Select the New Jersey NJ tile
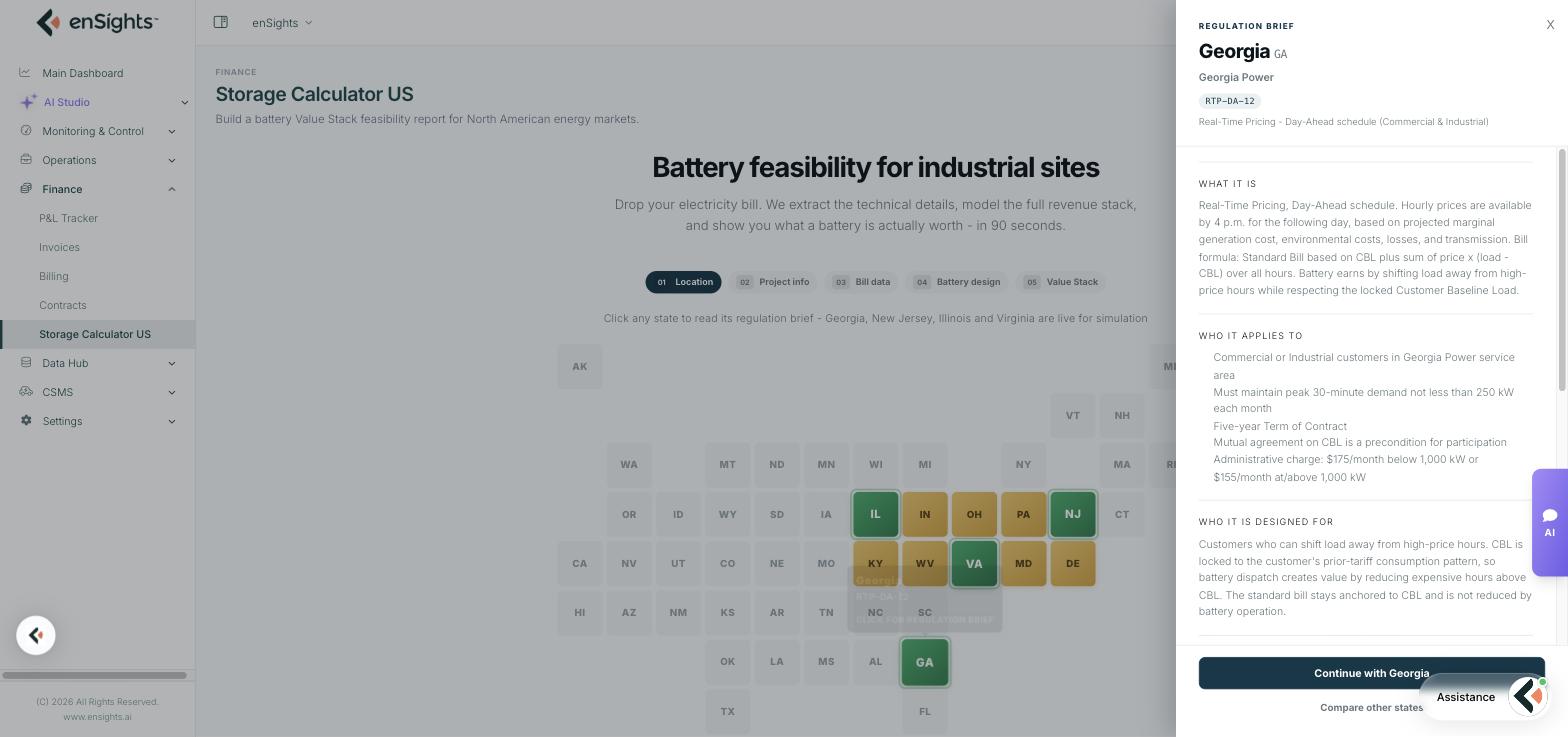The image size is (1568, 737). [x=1072, y=514]
